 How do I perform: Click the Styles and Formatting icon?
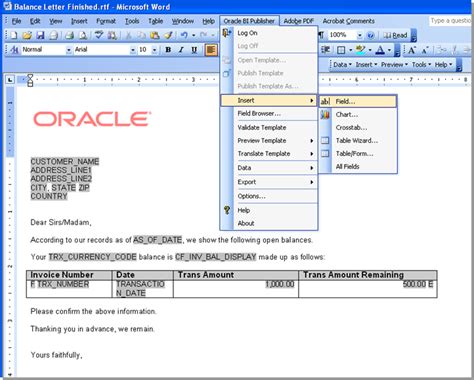tap(14, 50)
